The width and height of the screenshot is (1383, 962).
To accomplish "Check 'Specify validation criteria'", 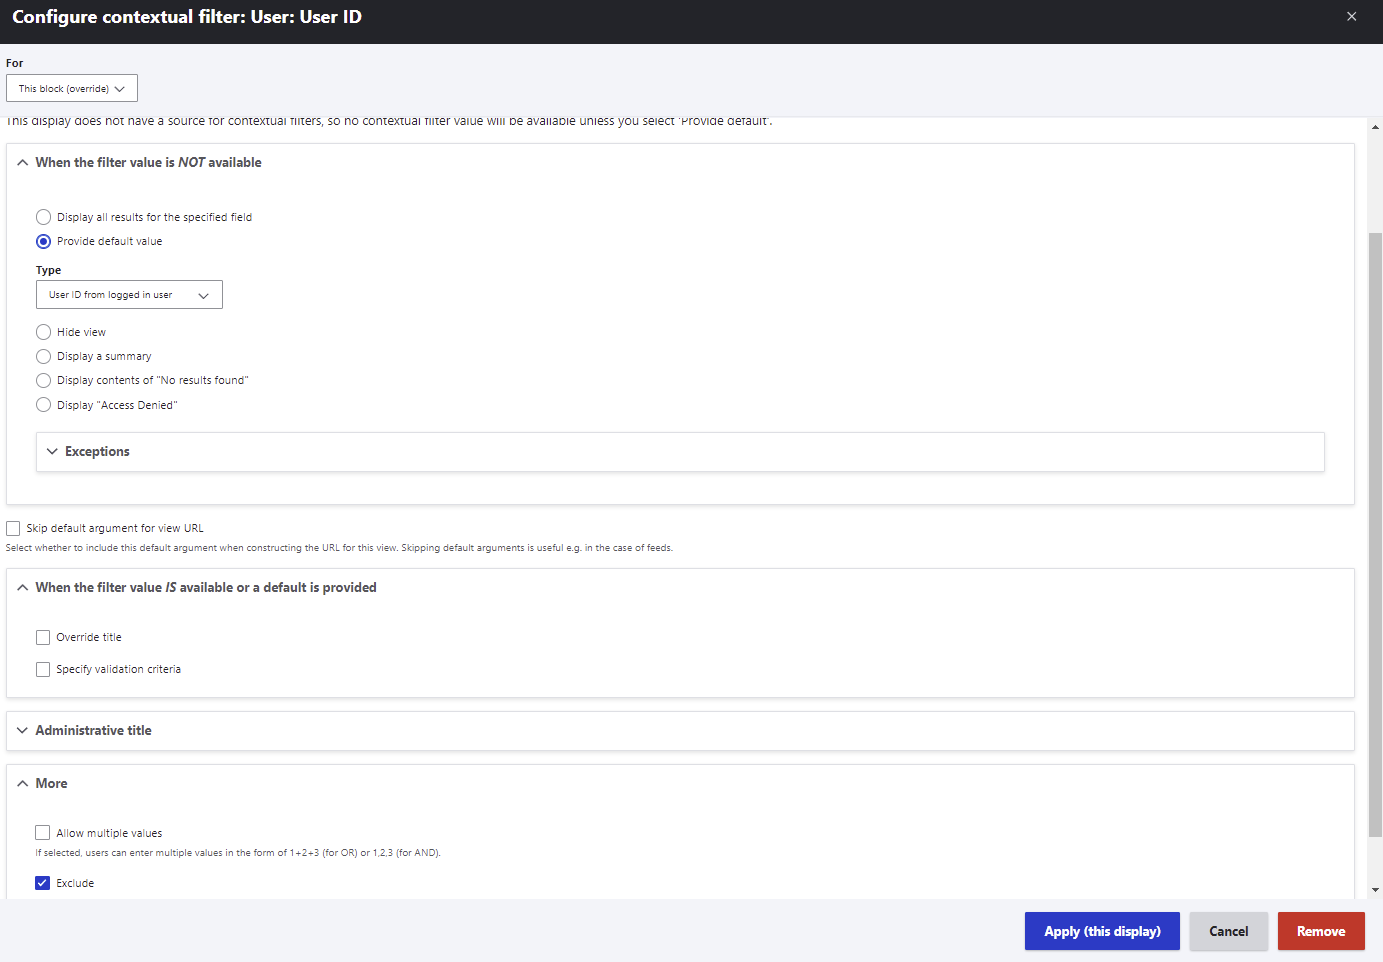I will click(43, 669).
